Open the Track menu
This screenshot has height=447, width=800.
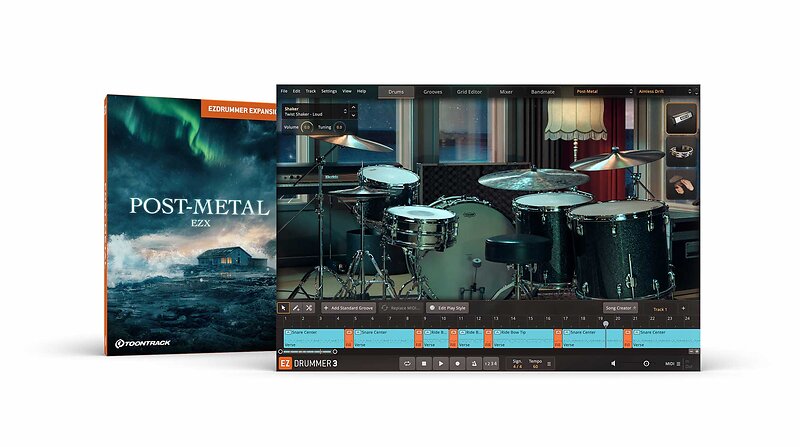pyautogui.click(x=311, y=91)
